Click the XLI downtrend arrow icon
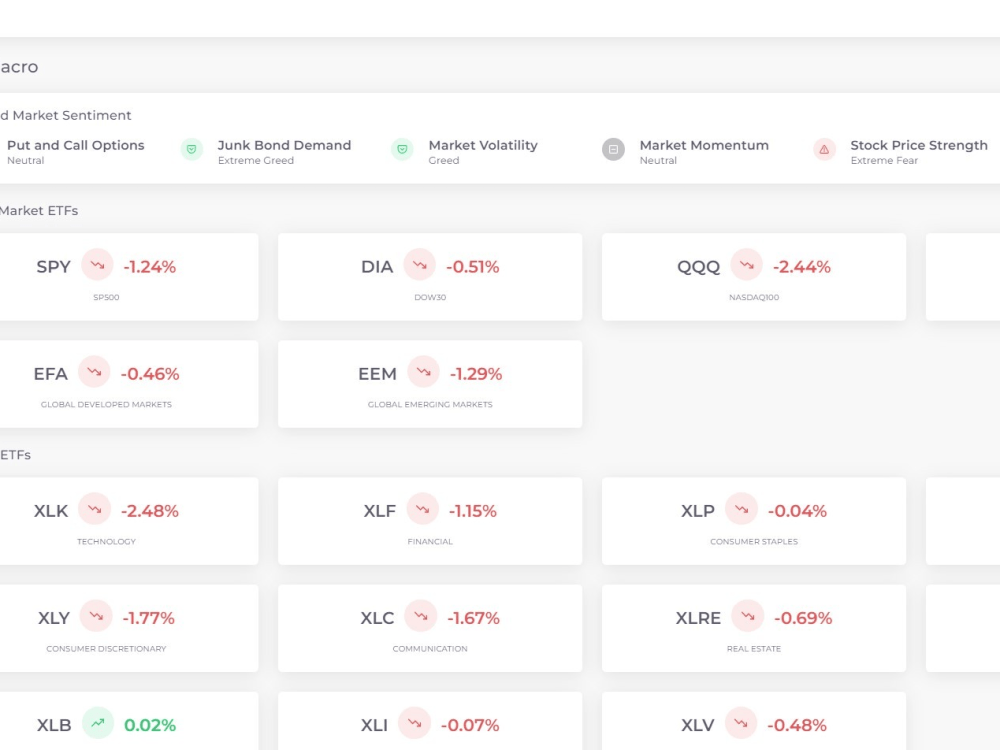 click(x=415, y=723)
